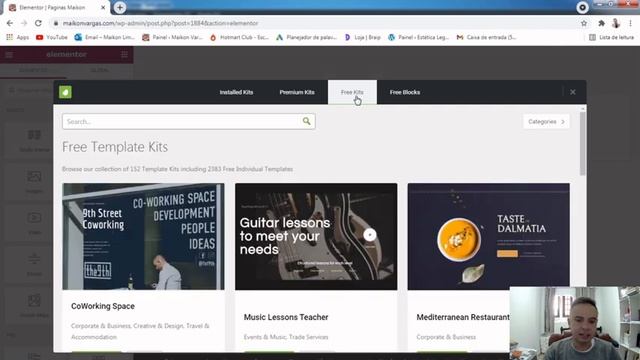Switch to the Premium Kits tab
The image size is (640, 360).
[297, 92]
